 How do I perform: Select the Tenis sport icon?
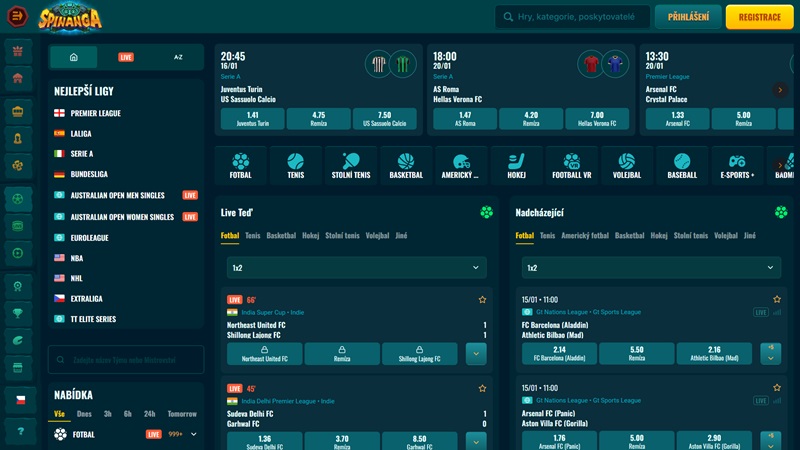(x=295, y=165)
